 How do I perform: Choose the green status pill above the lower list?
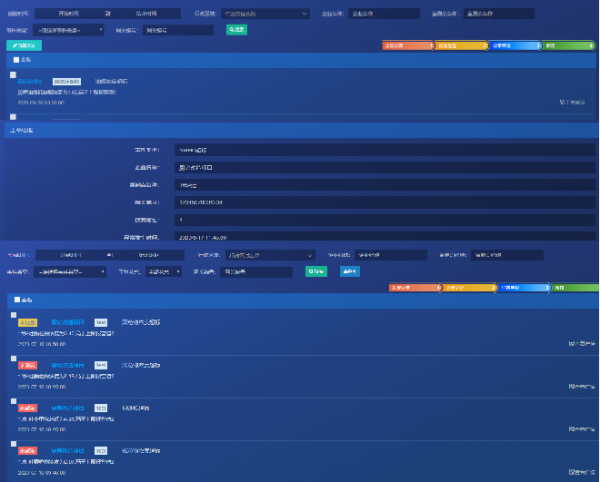point(573,288)
